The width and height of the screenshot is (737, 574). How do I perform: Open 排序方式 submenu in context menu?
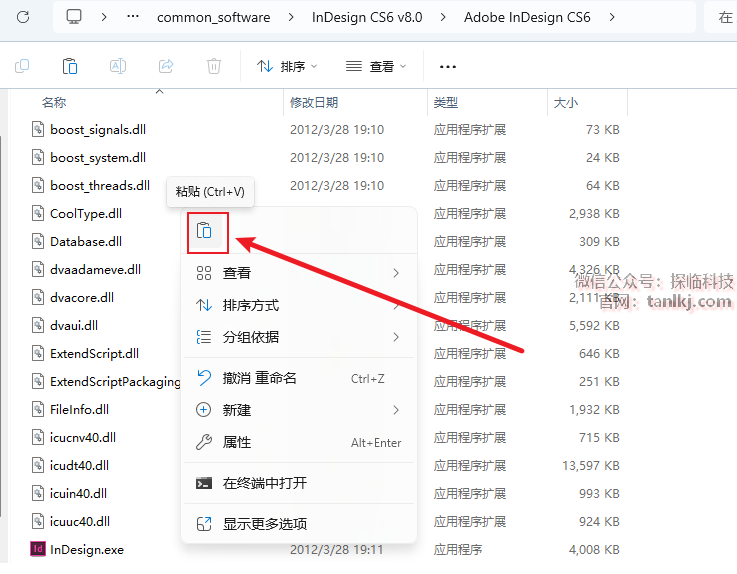[298, 306]
